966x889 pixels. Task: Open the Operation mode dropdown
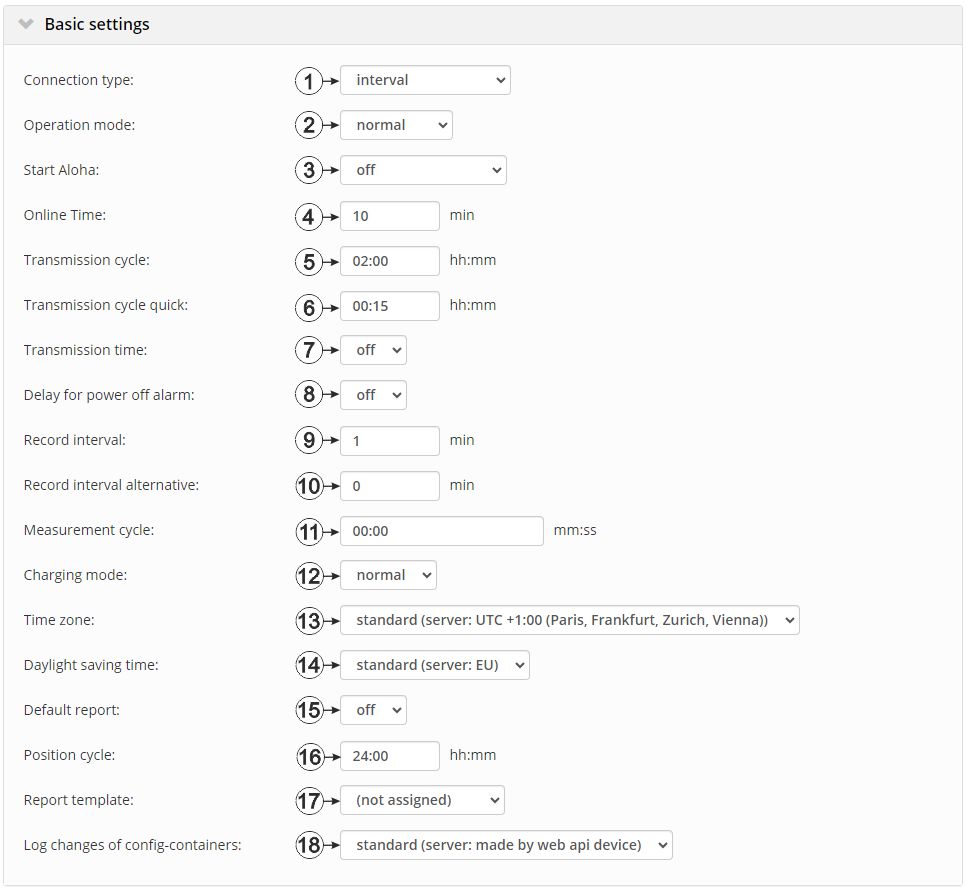(396, 125)
